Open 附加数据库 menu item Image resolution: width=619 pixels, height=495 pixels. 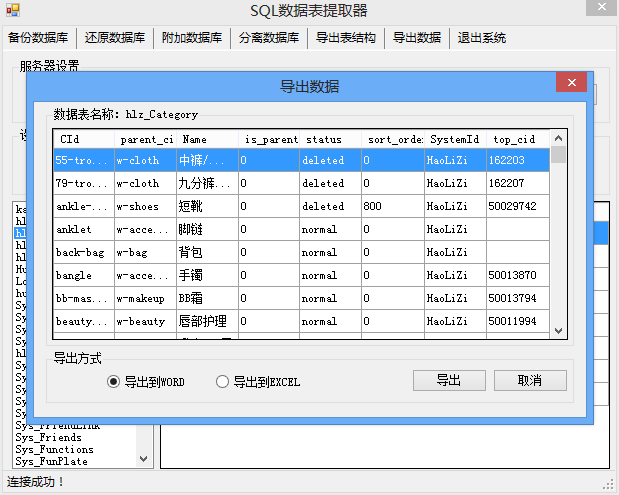192,38
